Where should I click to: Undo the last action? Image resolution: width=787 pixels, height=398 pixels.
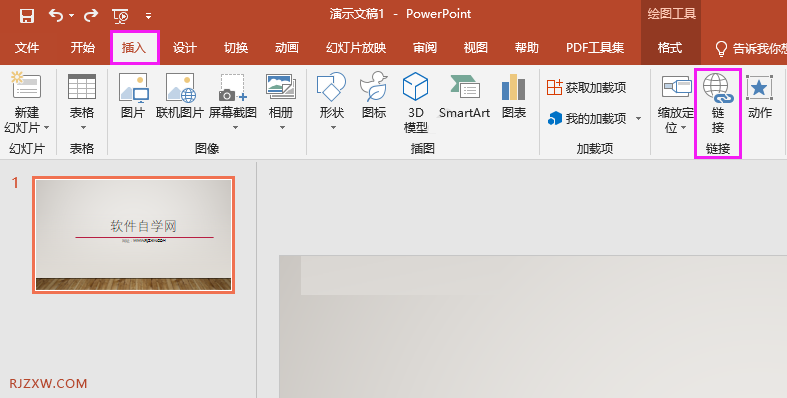pyautogui.click(x=55, y=16)
